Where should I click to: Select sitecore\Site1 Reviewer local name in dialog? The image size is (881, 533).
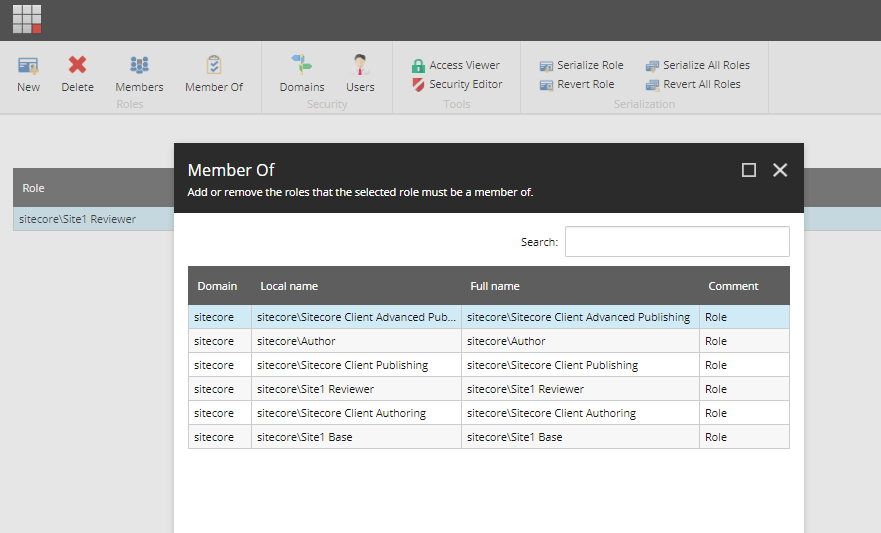tap(356, 389)
